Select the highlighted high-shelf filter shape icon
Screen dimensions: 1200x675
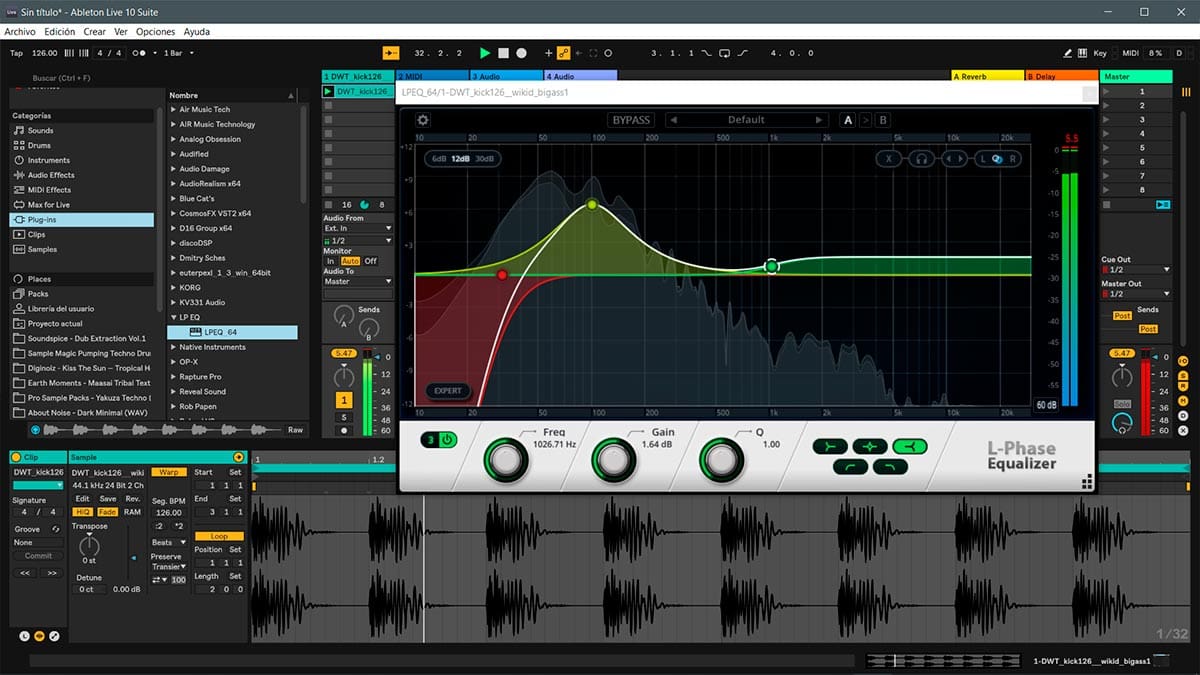(910, 446)
